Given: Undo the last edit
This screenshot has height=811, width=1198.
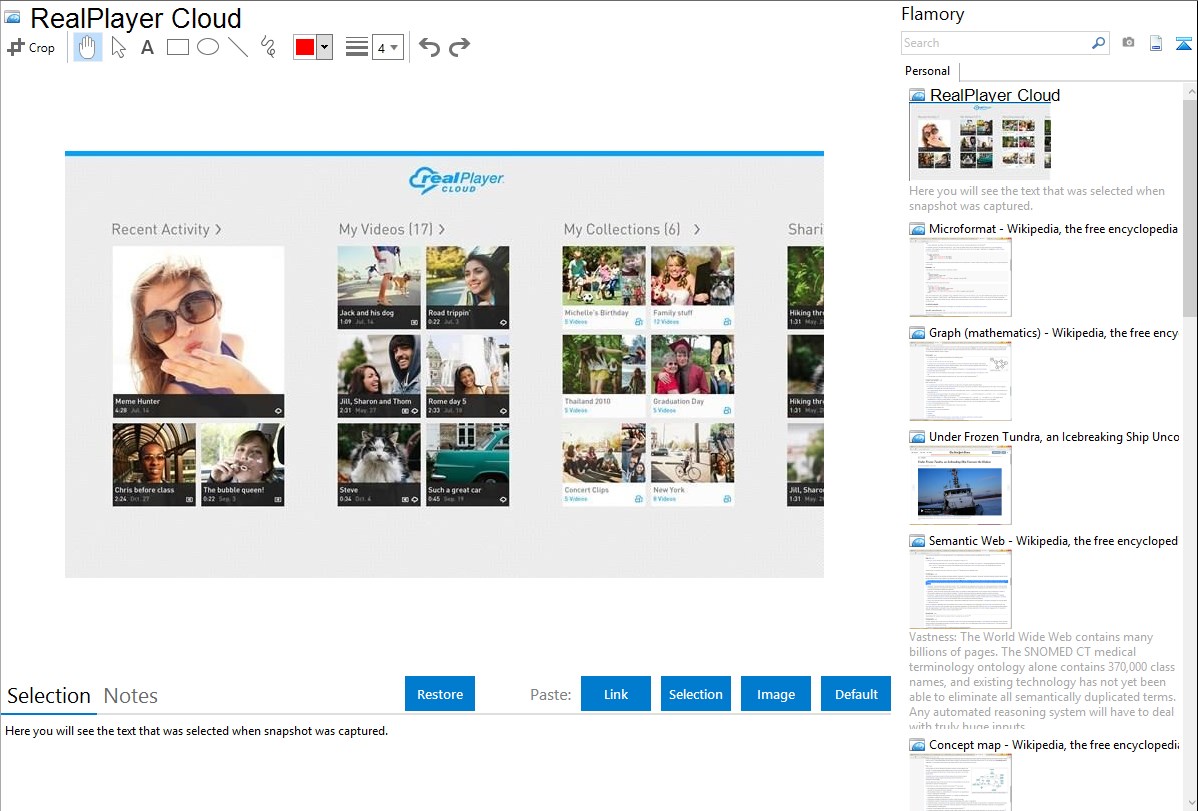Looking at the screenshot, I should 429,47.
